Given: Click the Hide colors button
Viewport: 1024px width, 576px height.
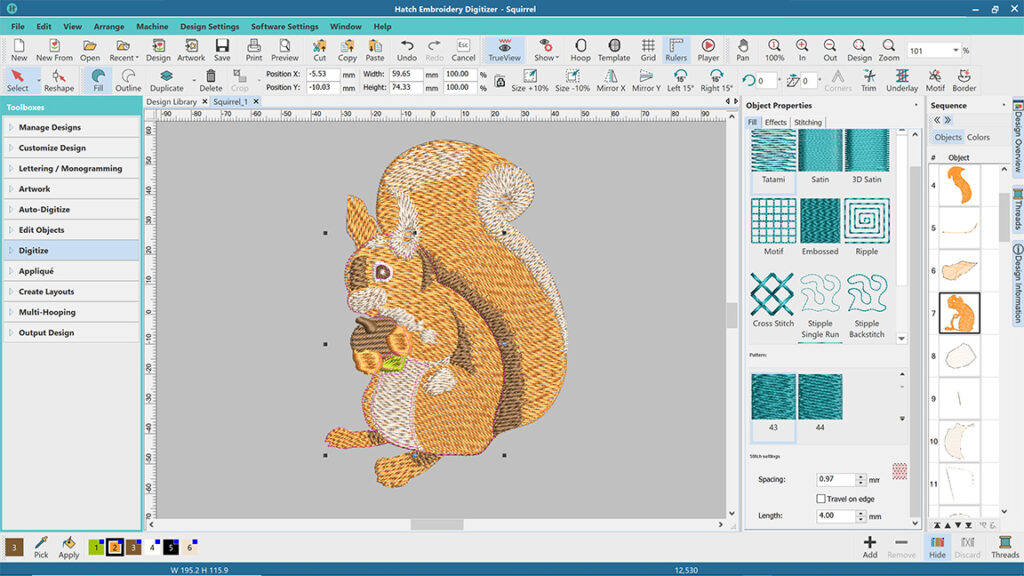Looking at the screenshot, I should 937,546.
